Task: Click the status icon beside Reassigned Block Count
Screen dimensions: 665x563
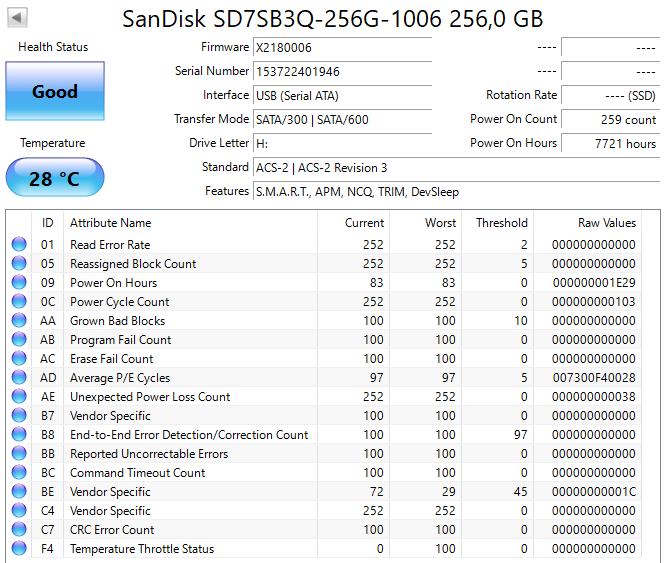Action: (19, 264)
